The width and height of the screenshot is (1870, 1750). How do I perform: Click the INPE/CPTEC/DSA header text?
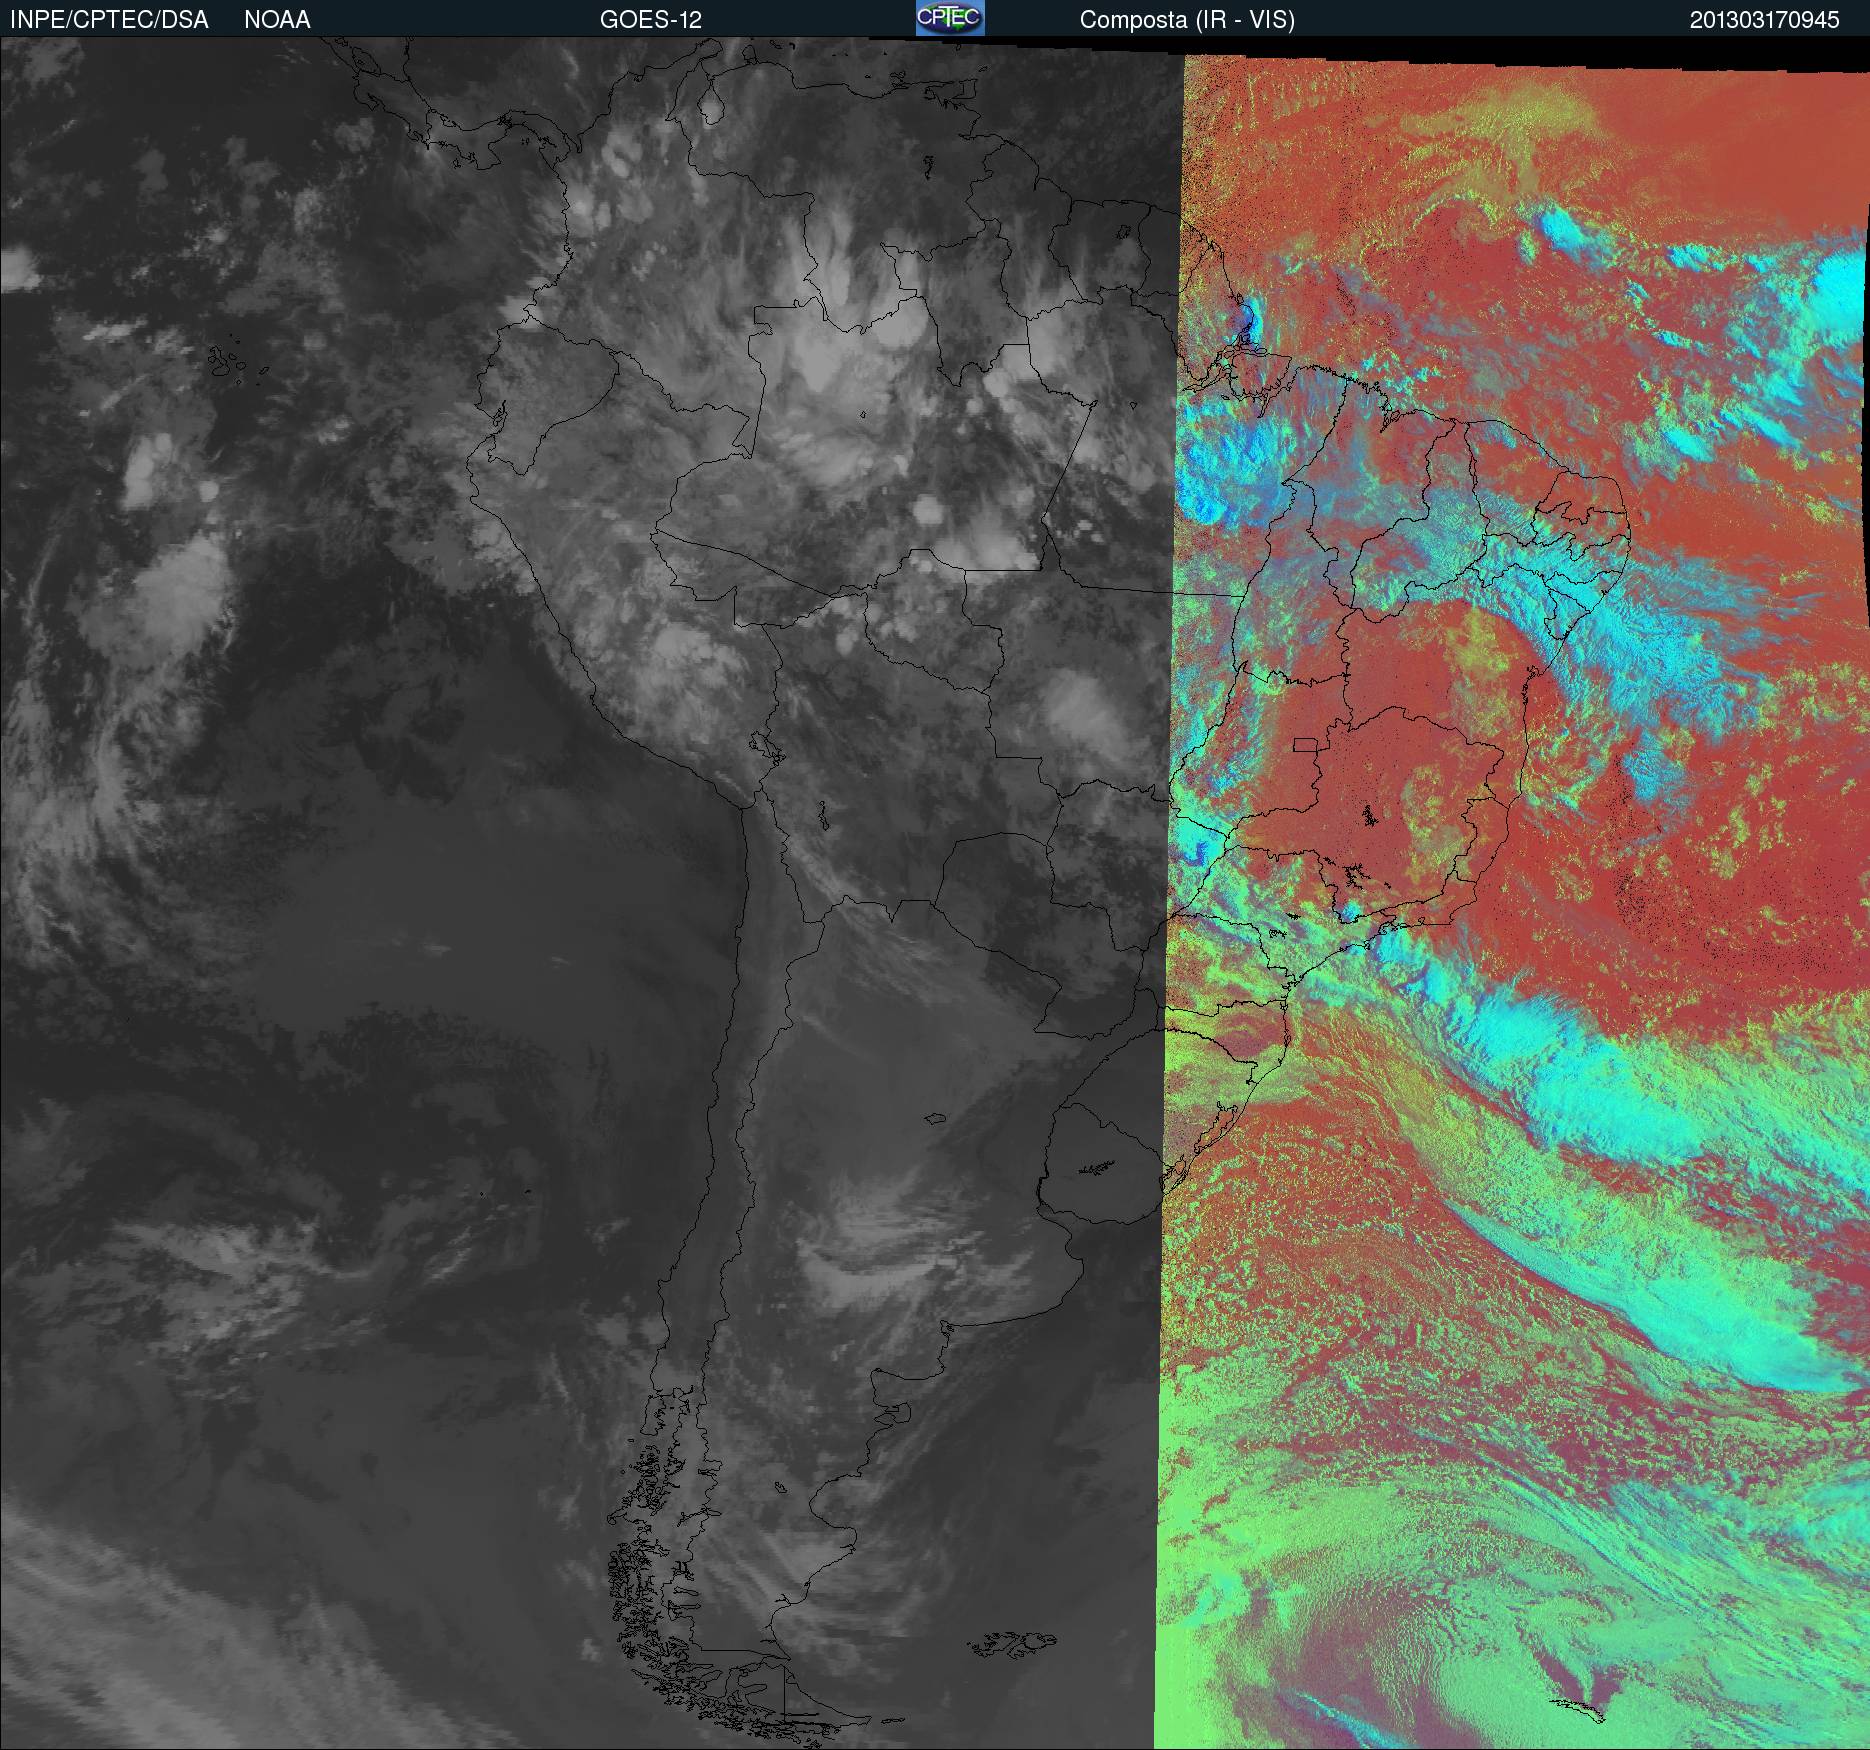tap(109, 20)
